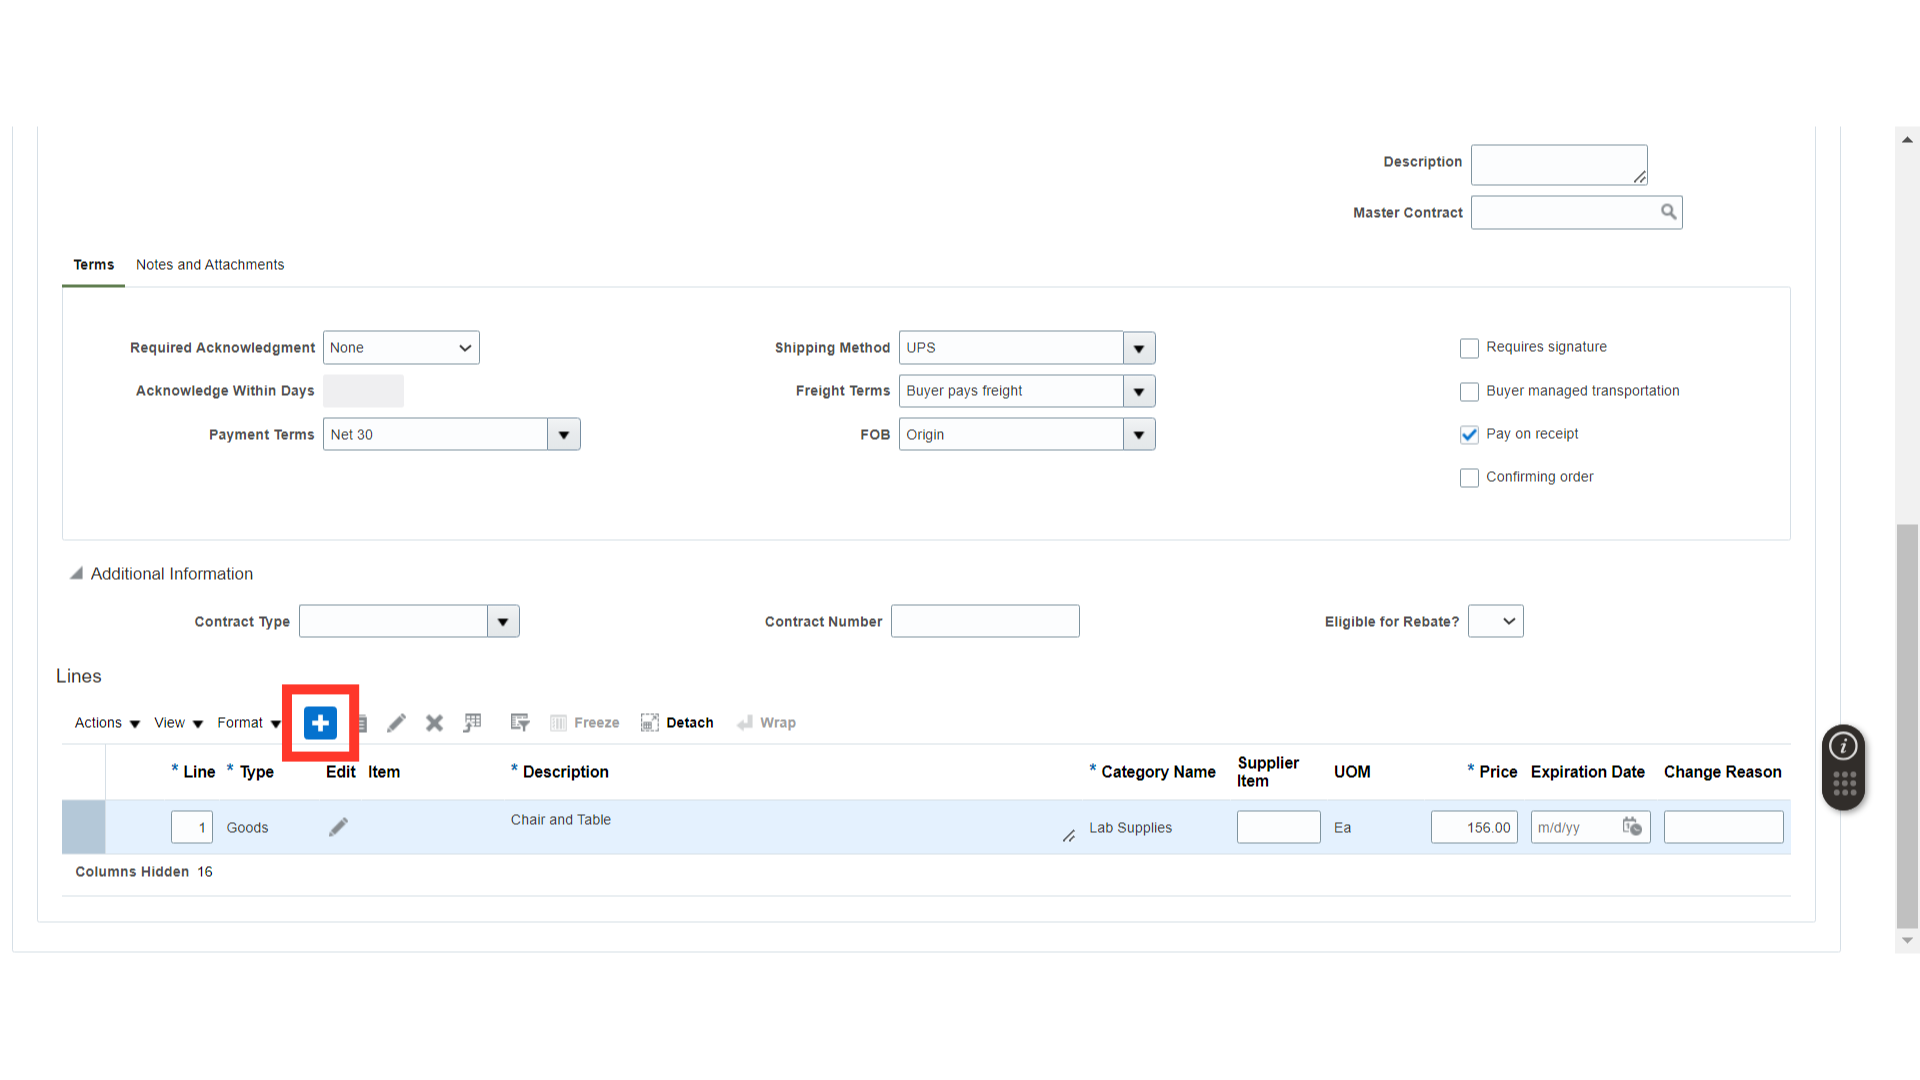Click the Contract Type text field

tap(393, 621)
